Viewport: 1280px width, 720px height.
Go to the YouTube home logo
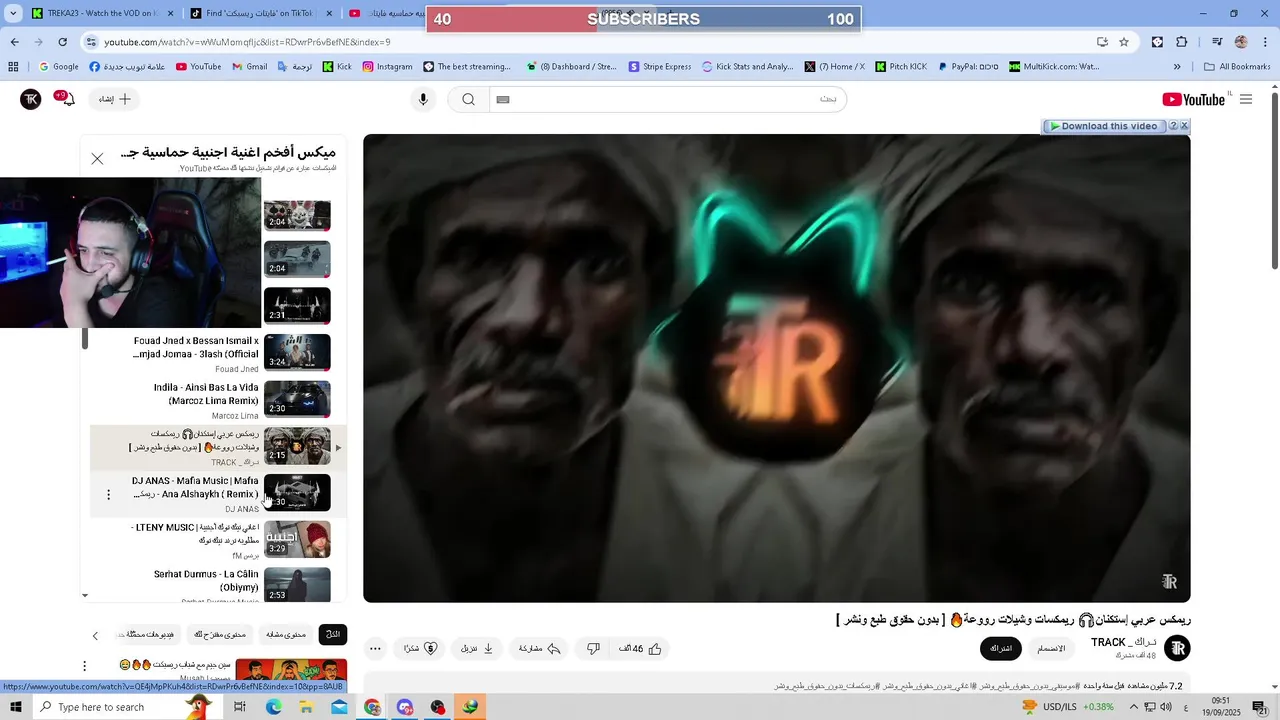click(1194, 99)
